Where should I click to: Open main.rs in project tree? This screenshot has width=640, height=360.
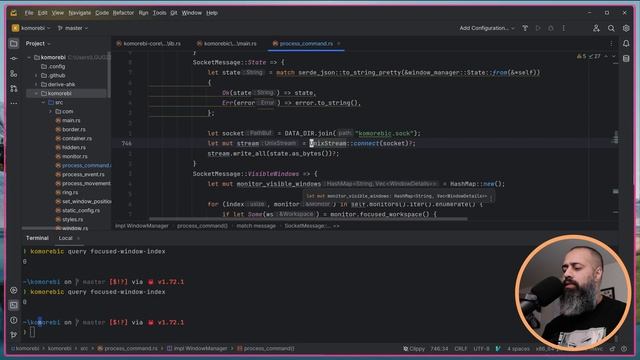pyautogui.click(x=68, y=120)
